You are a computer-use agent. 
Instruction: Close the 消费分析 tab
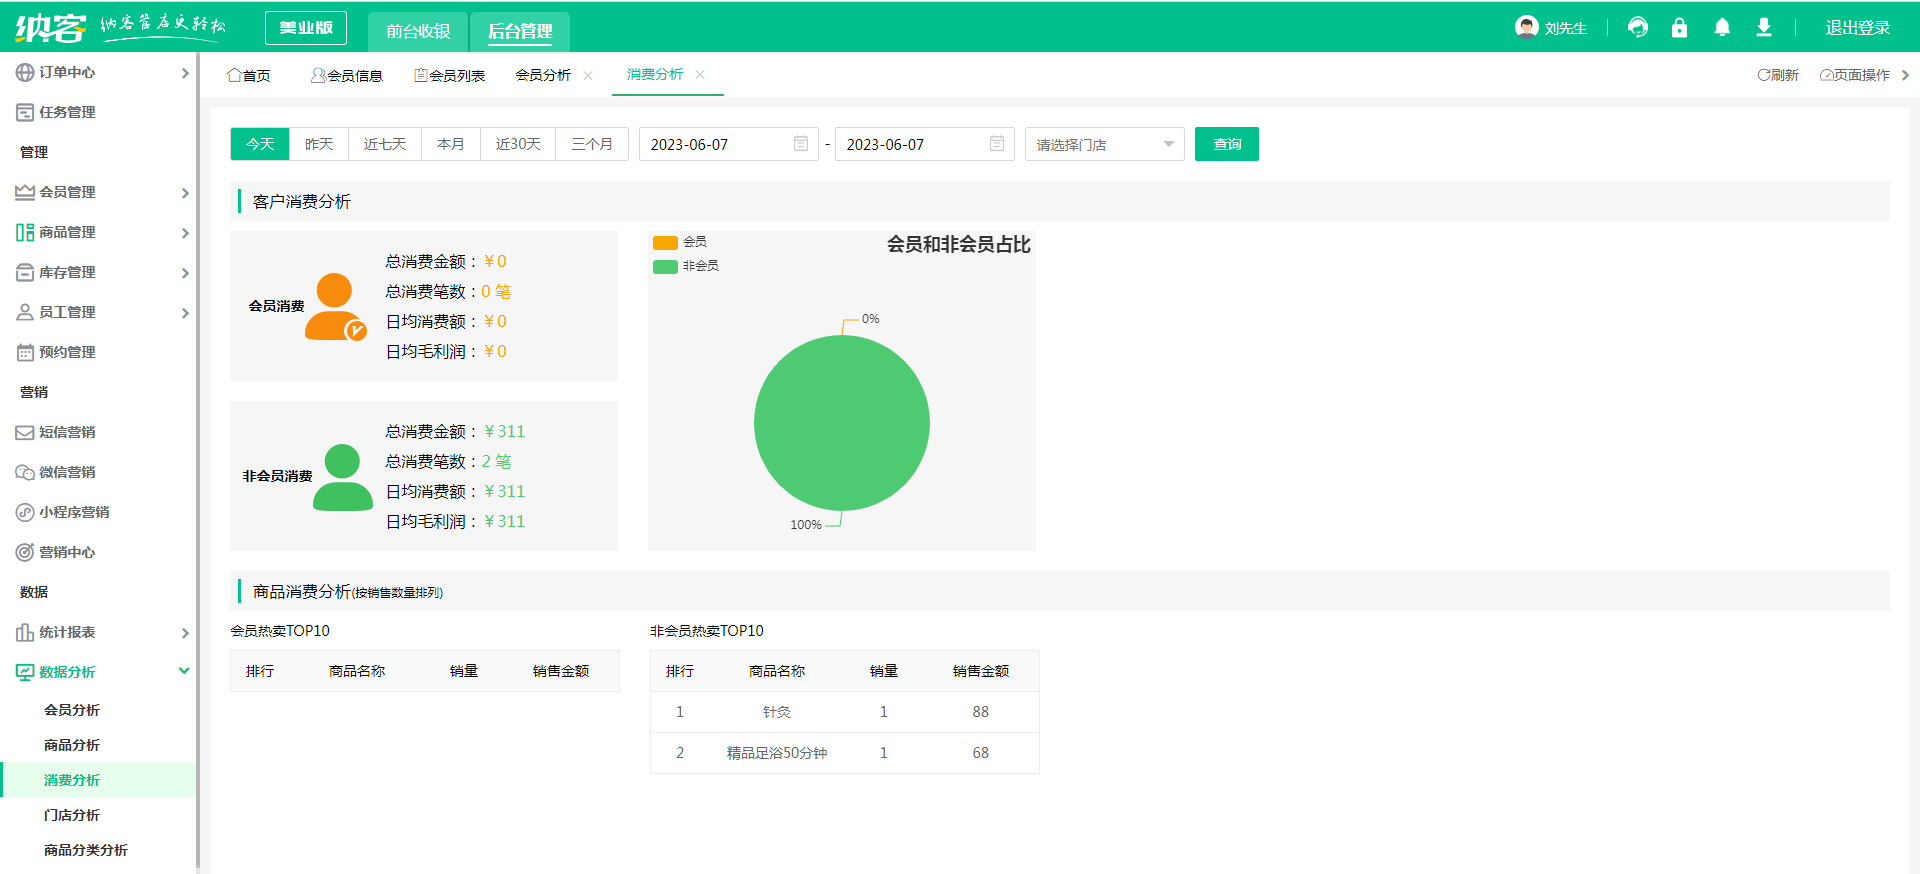(x=700, y=75)
